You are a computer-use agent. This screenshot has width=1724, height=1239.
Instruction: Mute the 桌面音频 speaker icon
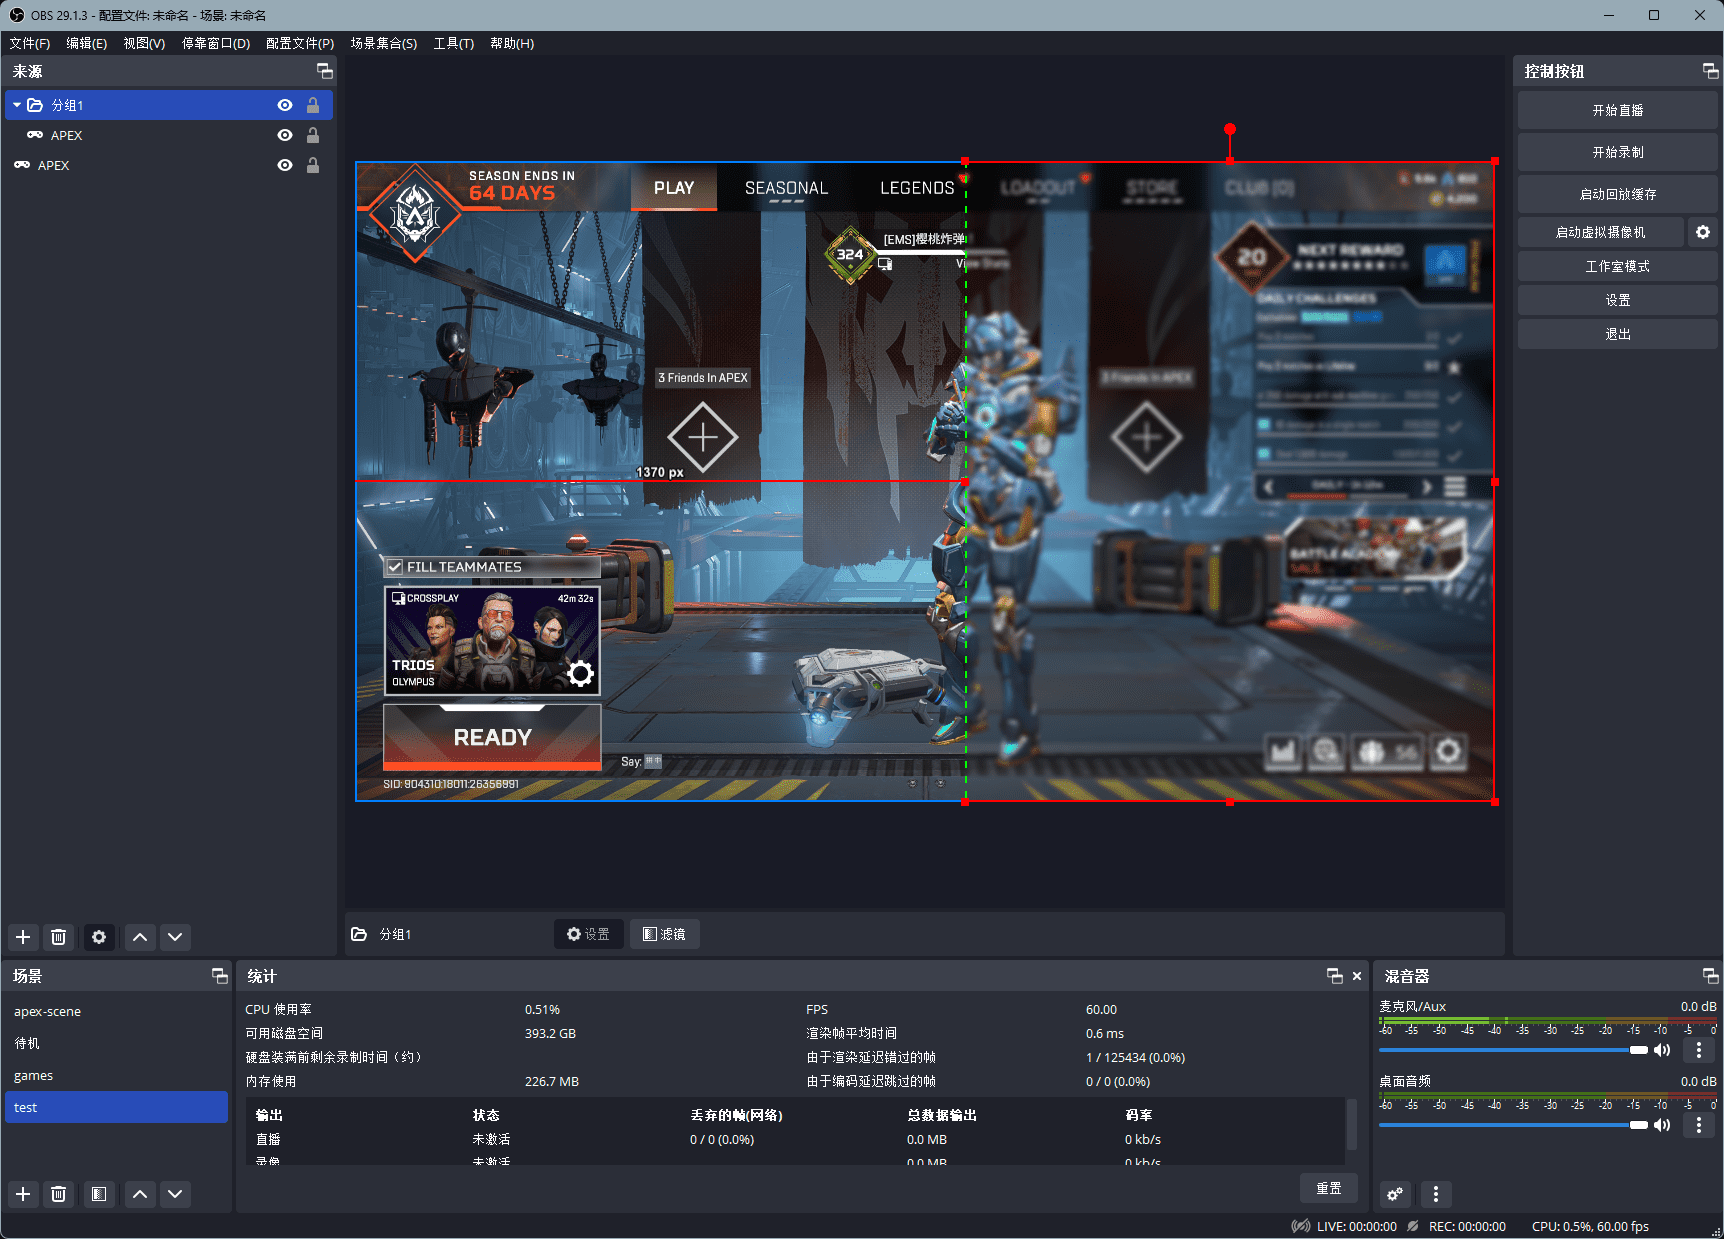(x=1662, y=1125)
